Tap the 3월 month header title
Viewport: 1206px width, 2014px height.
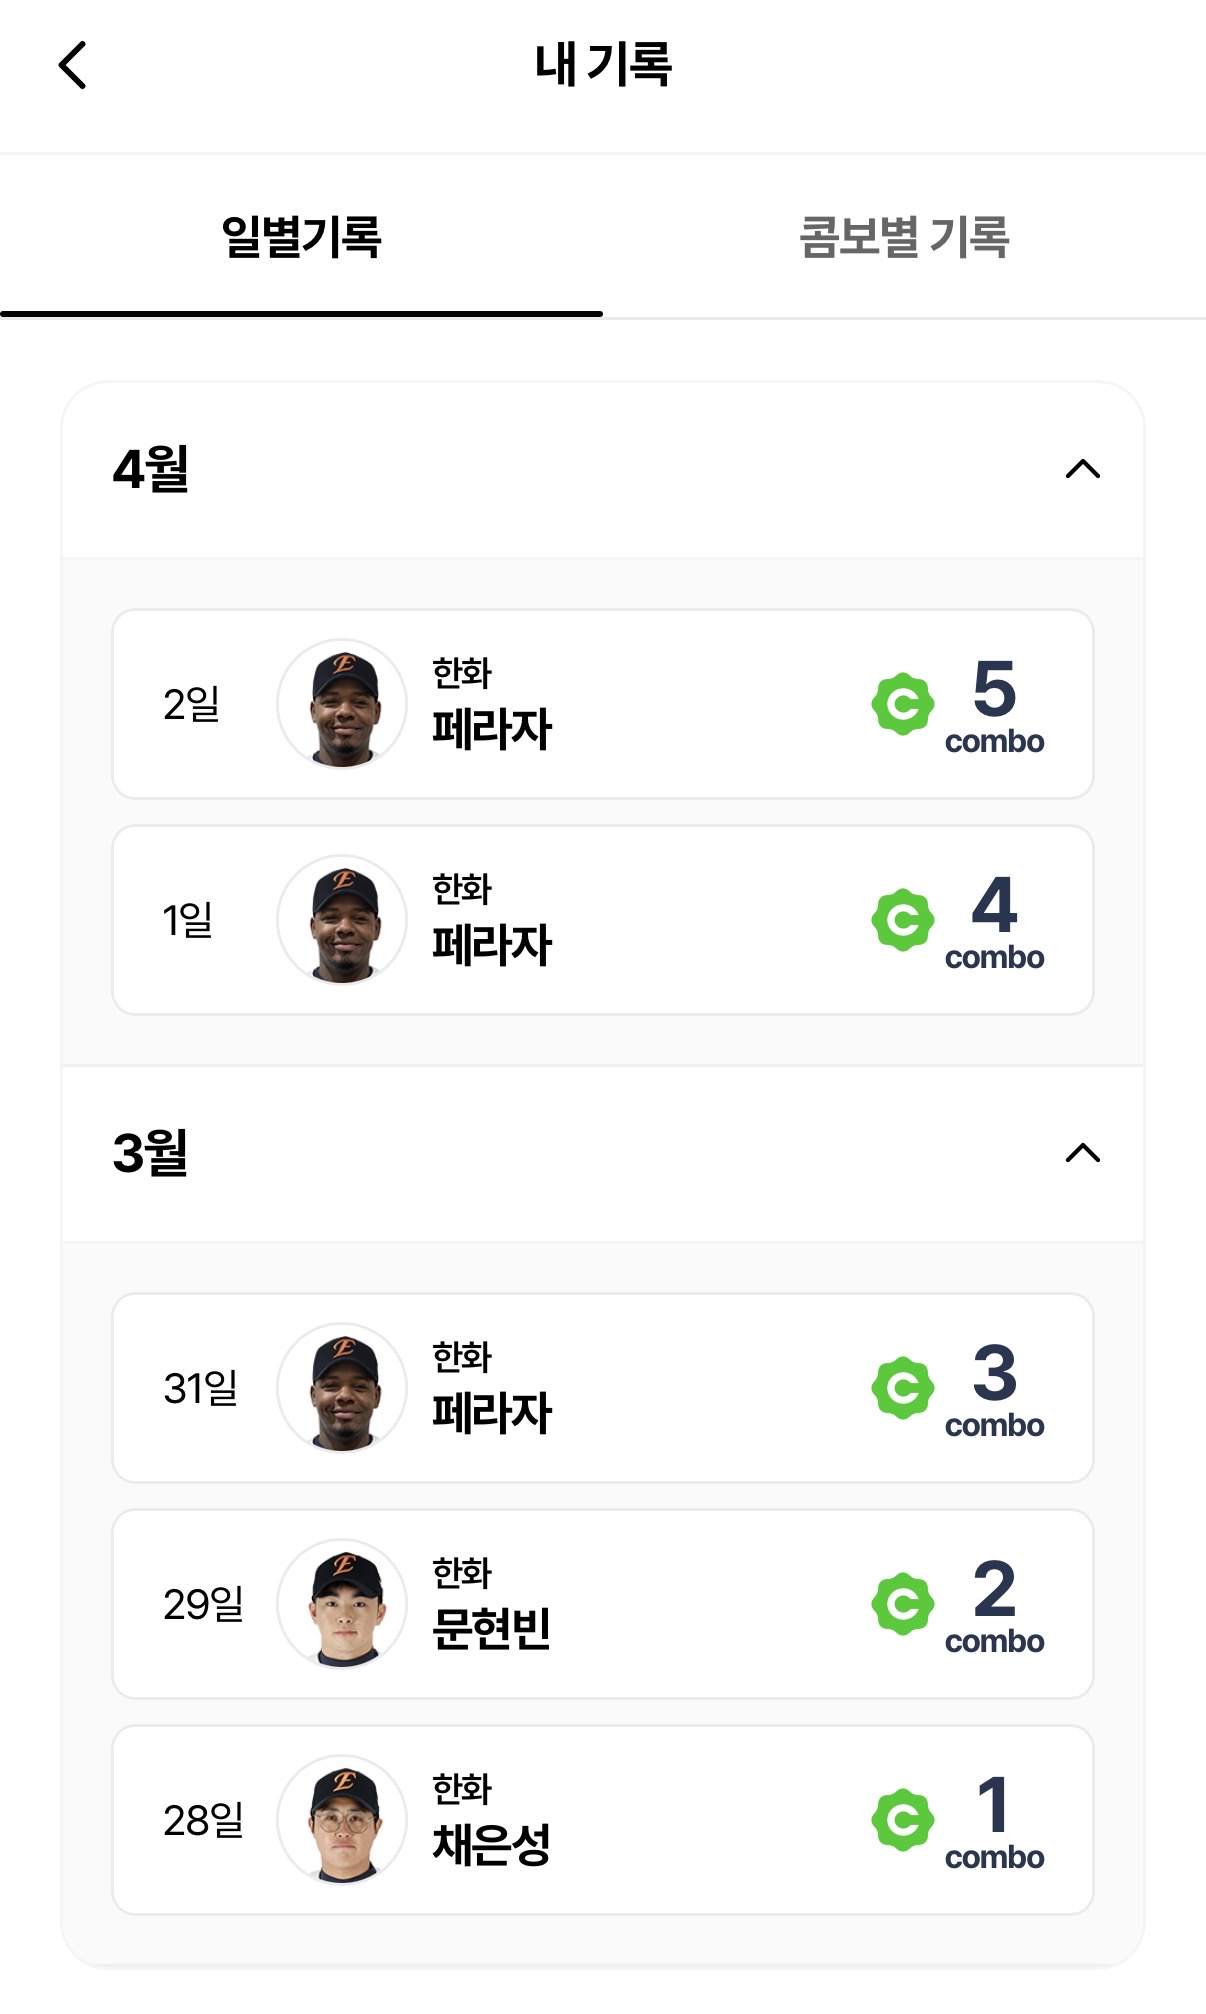tap(151, 1153)
